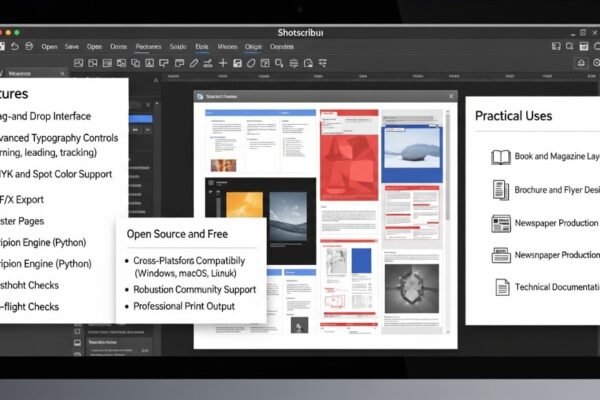Click the brochure pages icon in Practical Uses
600x400 pixels.
(x=501, y=190)
